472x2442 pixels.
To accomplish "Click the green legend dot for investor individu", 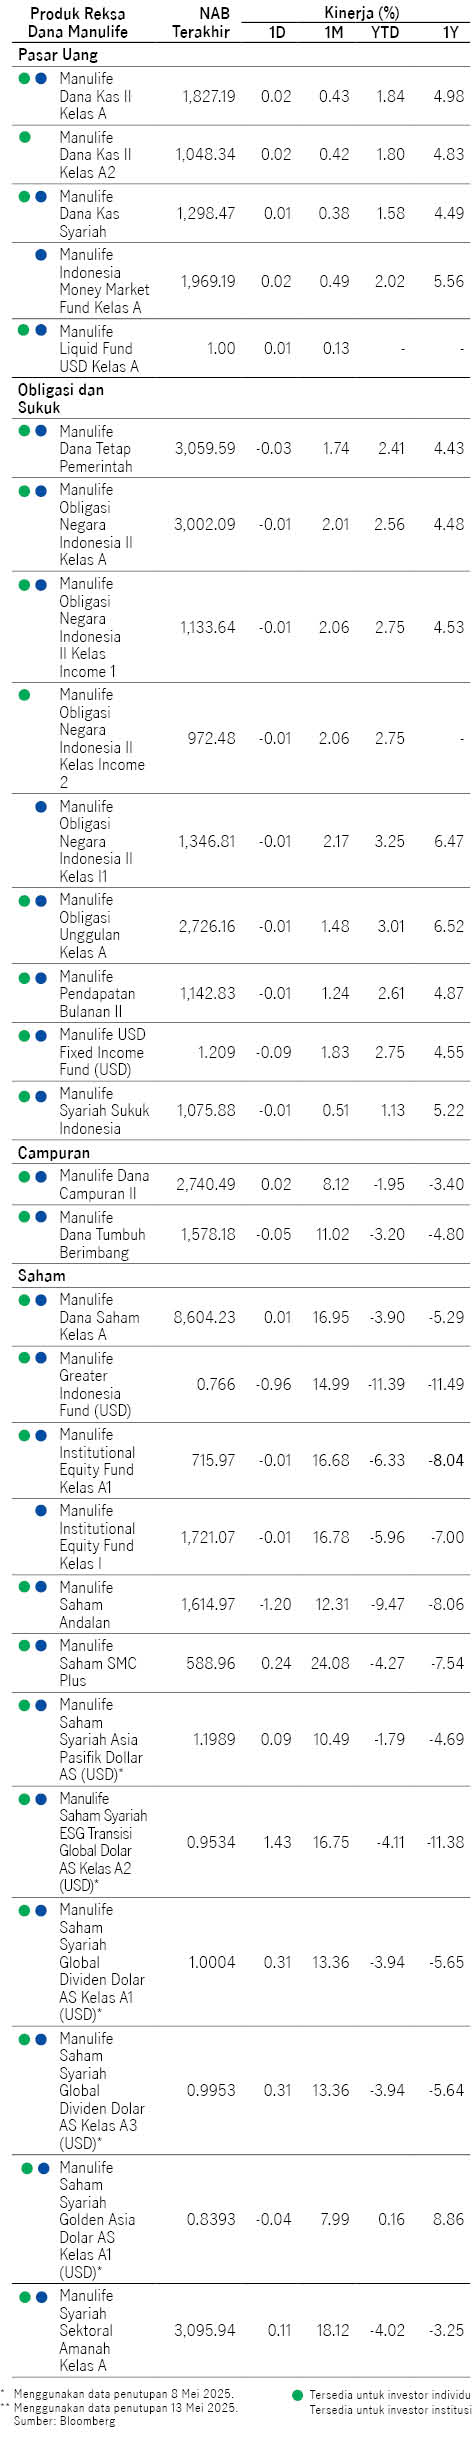I will (297, 2395).
